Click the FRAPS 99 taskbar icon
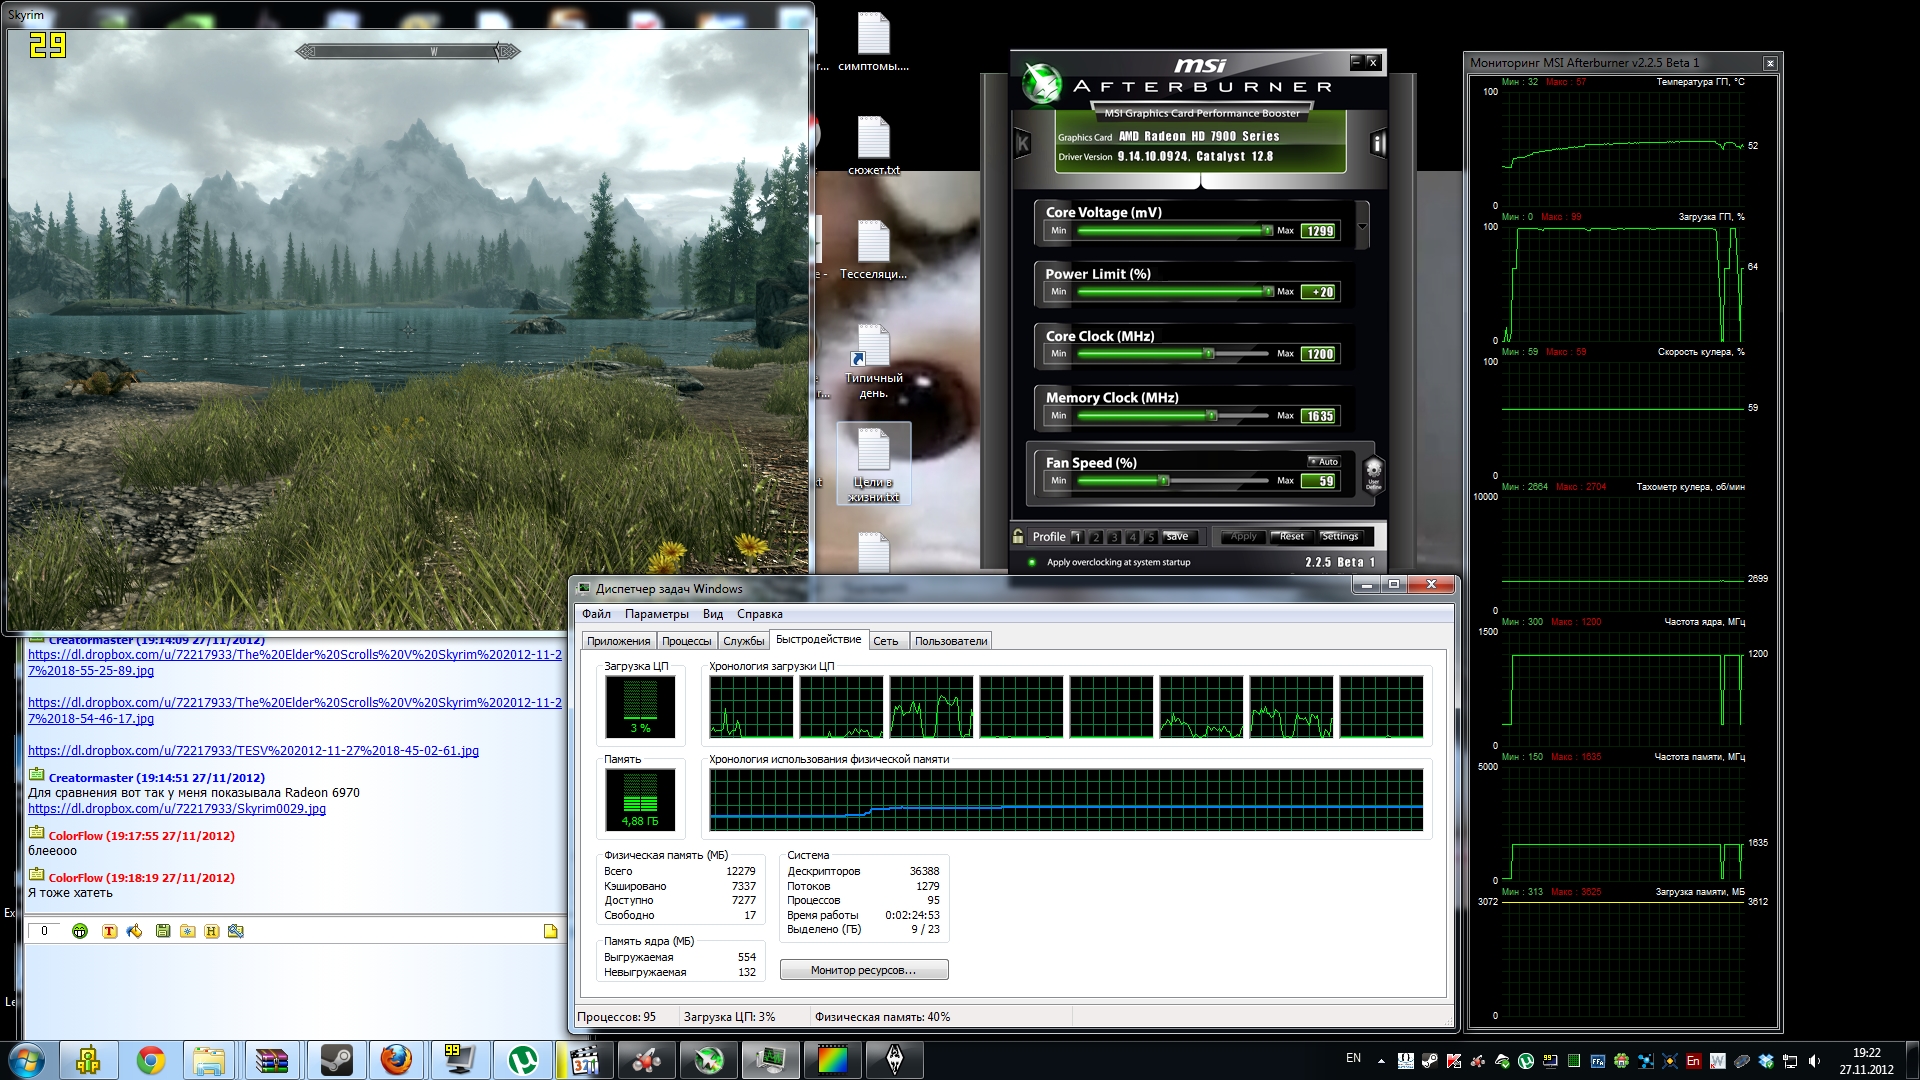 [x=460, y=1060]
